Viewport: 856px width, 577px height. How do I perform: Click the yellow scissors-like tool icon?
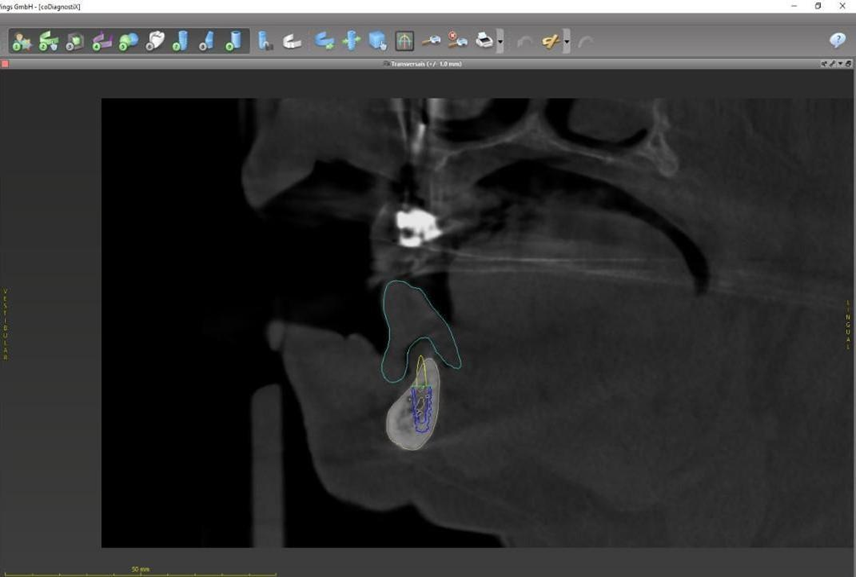coord(549,41)
